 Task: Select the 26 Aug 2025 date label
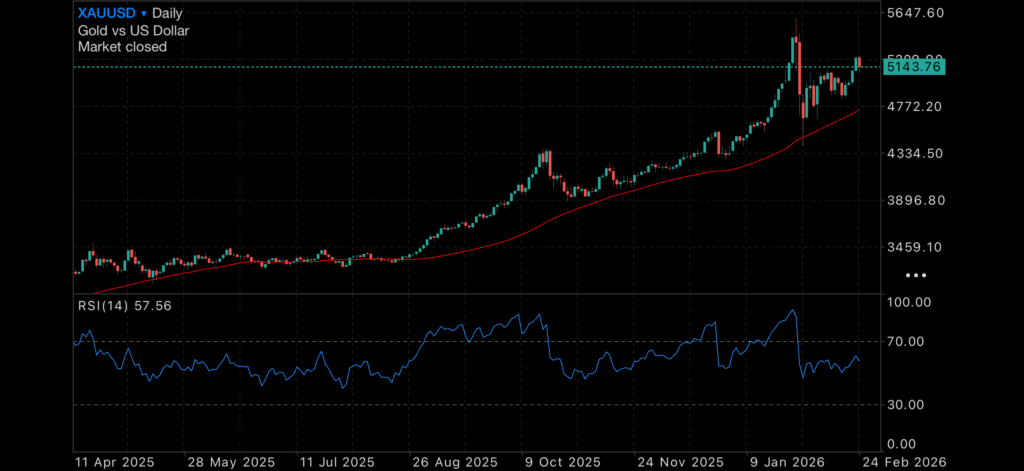pos(453,463)
